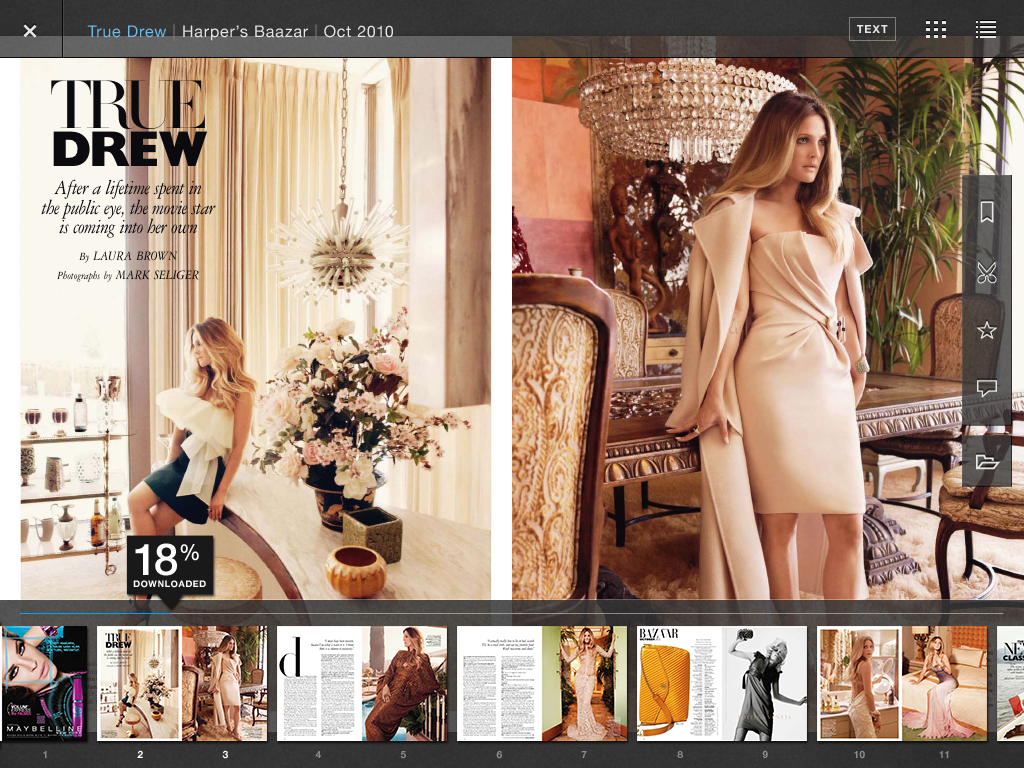
Task: Tap page number 1 under the thumbnails
Action: click(x=45, y=754)
